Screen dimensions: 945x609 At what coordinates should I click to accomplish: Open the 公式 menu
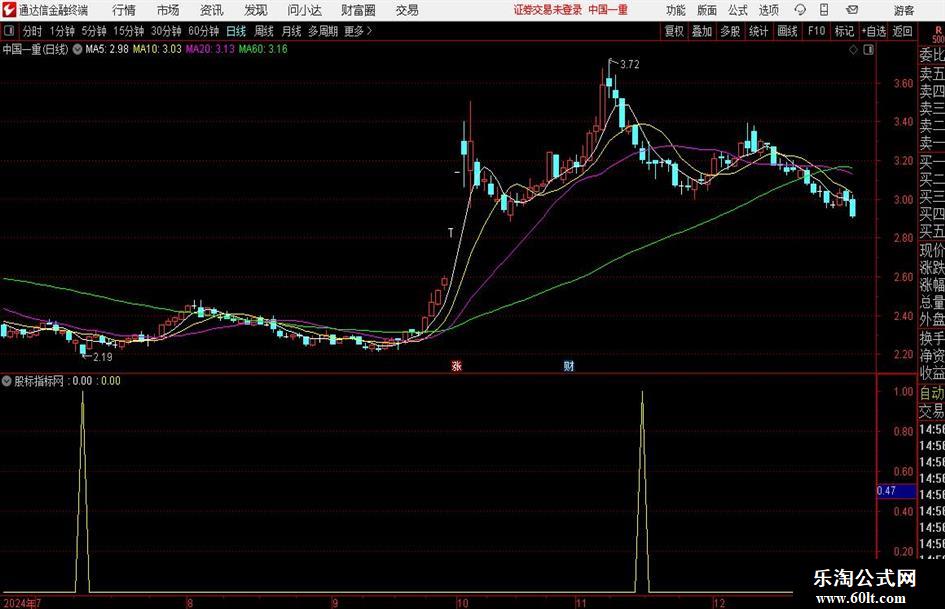[x=738, y=10]
